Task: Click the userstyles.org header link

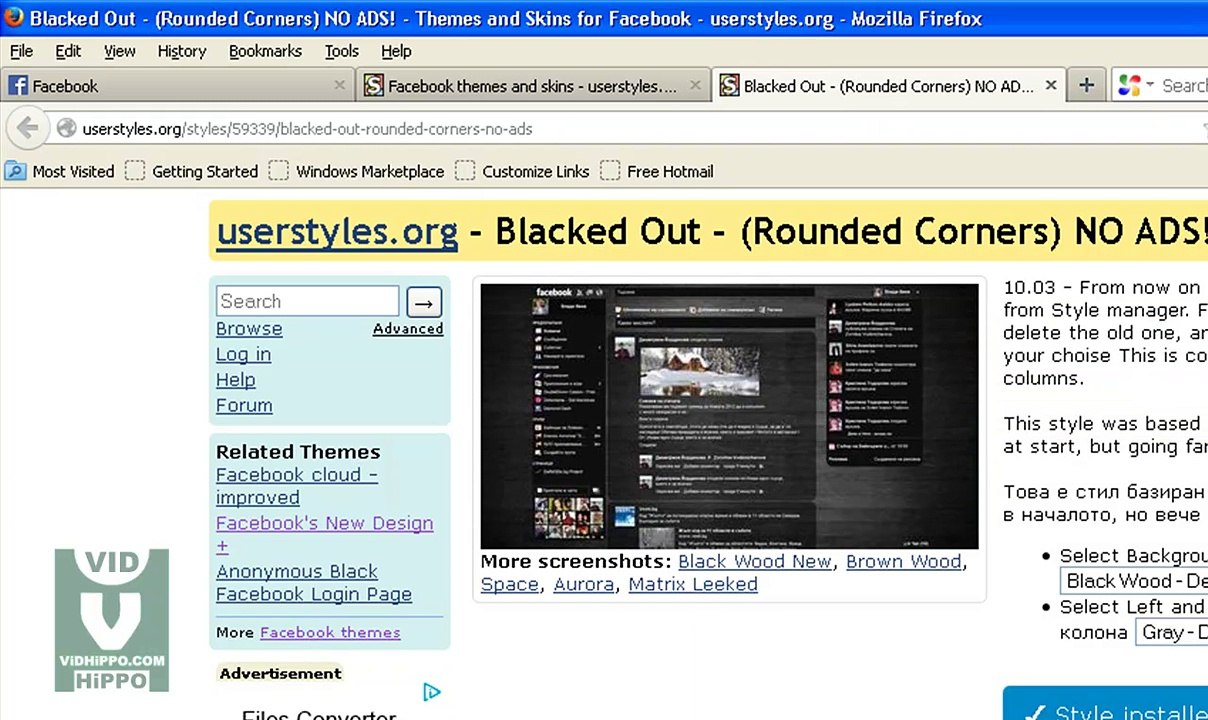Action: tap(337, 231)
